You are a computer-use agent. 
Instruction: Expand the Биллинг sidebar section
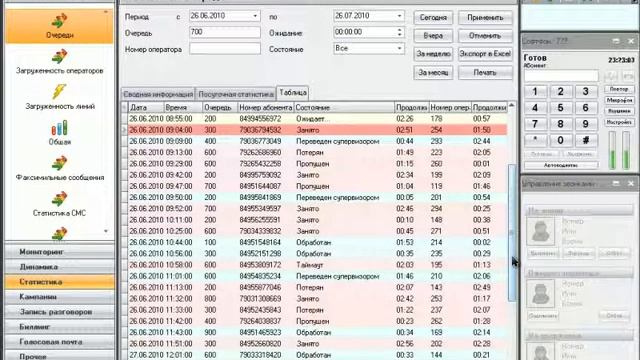60,327
